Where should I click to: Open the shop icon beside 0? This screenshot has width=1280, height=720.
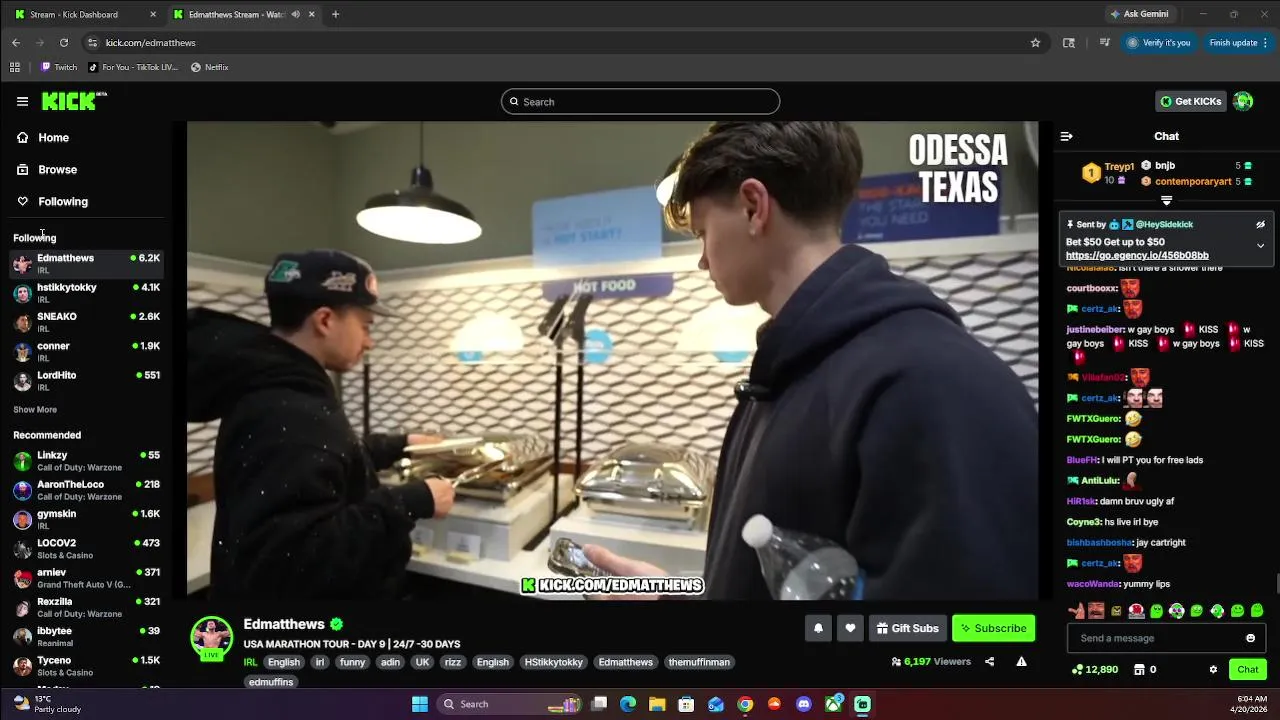pyautogui.click(x=1139, y=670)
